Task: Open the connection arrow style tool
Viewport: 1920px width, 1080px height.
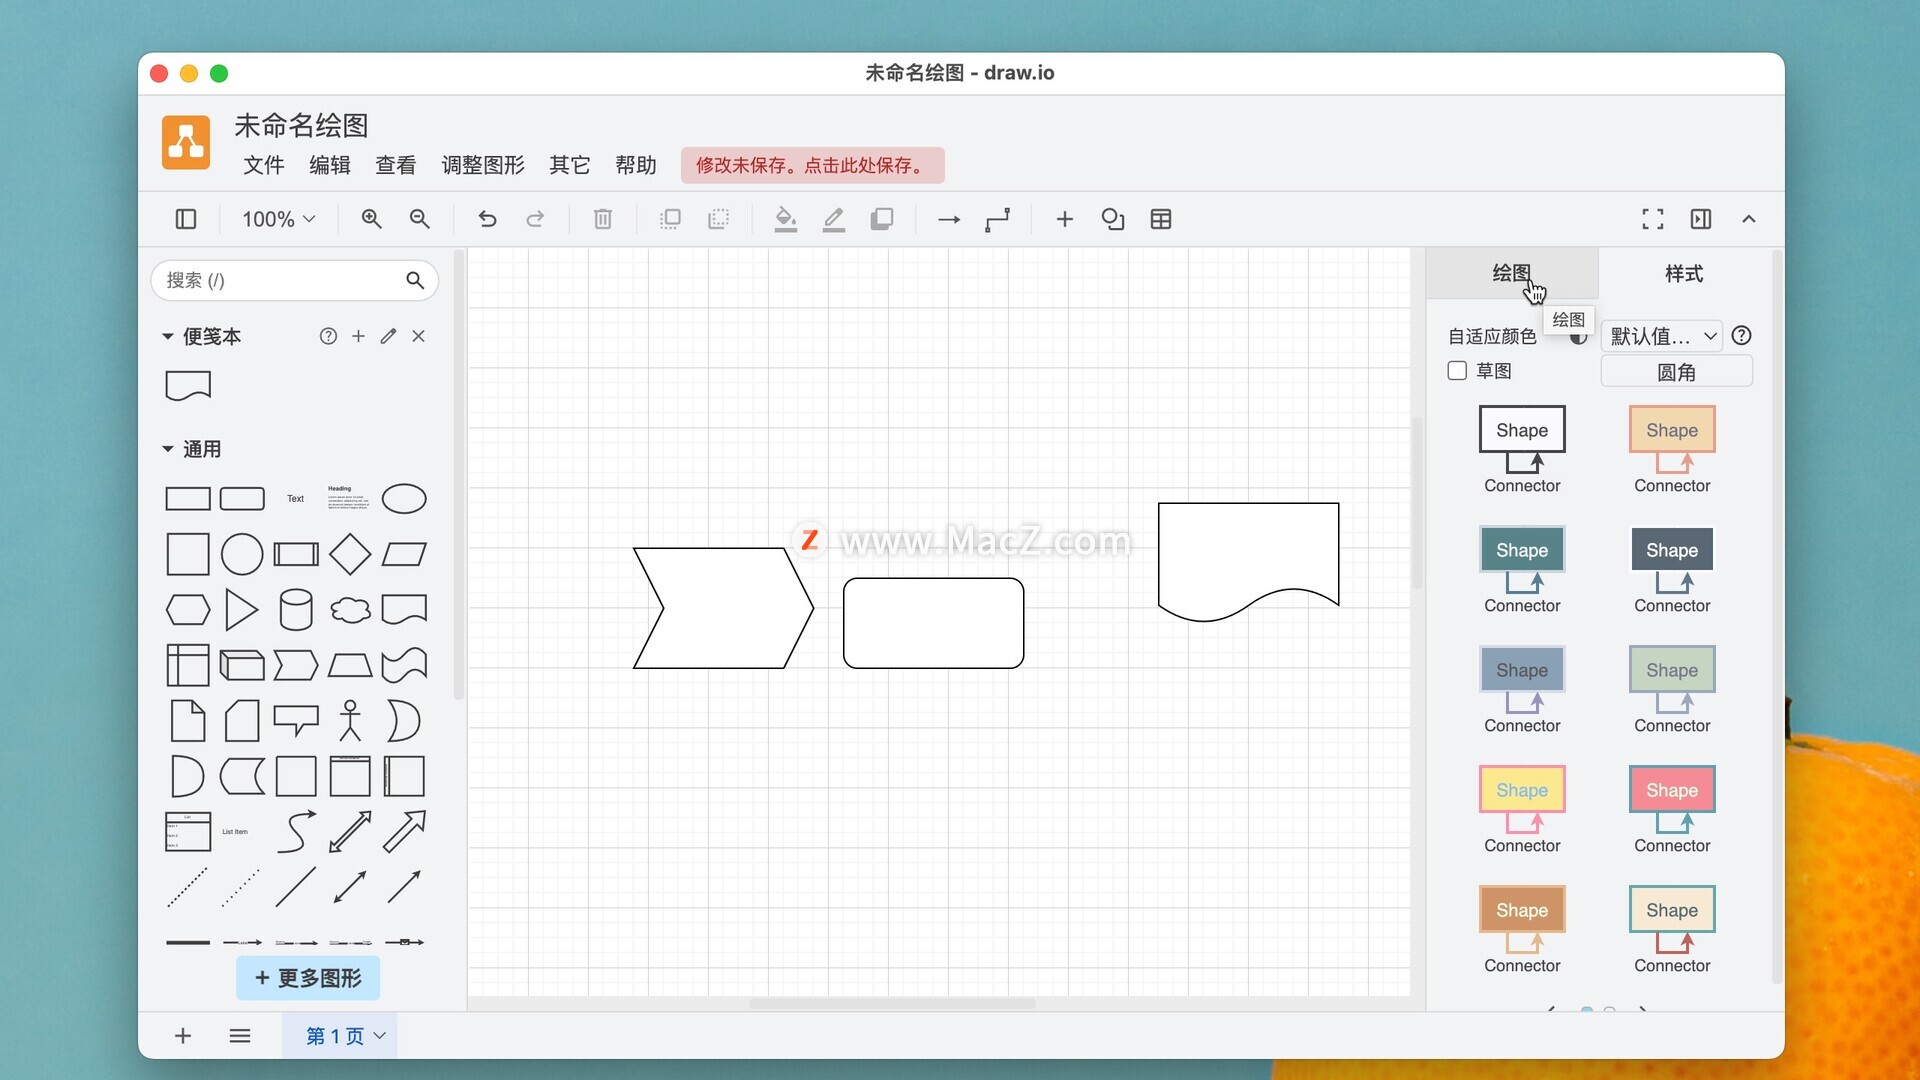Action: (949, 219)
